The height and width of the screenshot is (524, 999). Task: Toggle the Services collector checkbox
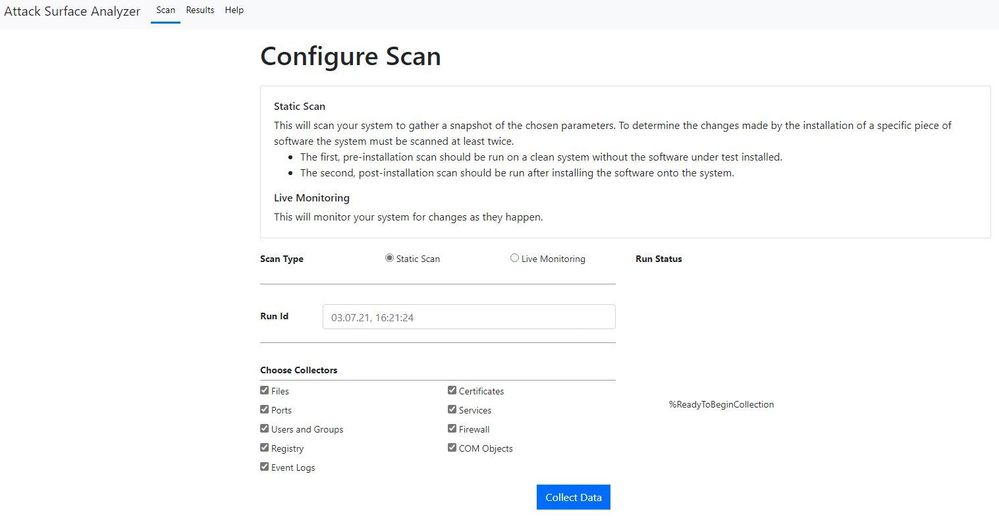(x=452, y=409)
